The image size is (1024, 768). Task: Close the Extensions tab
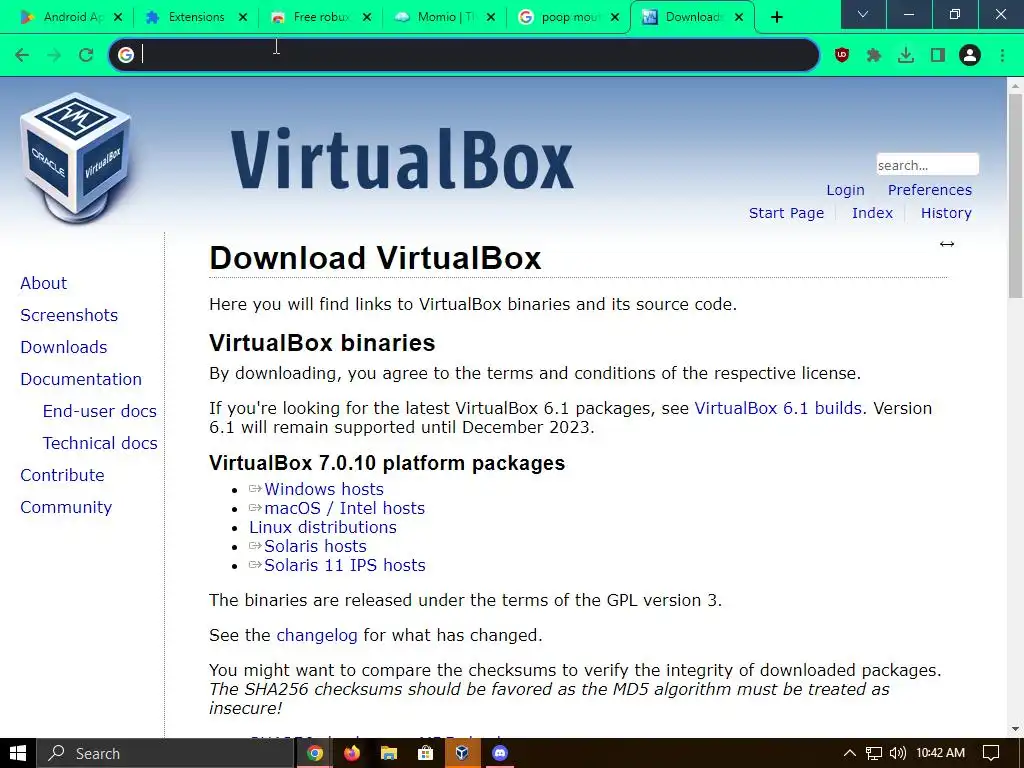point(243,17)
